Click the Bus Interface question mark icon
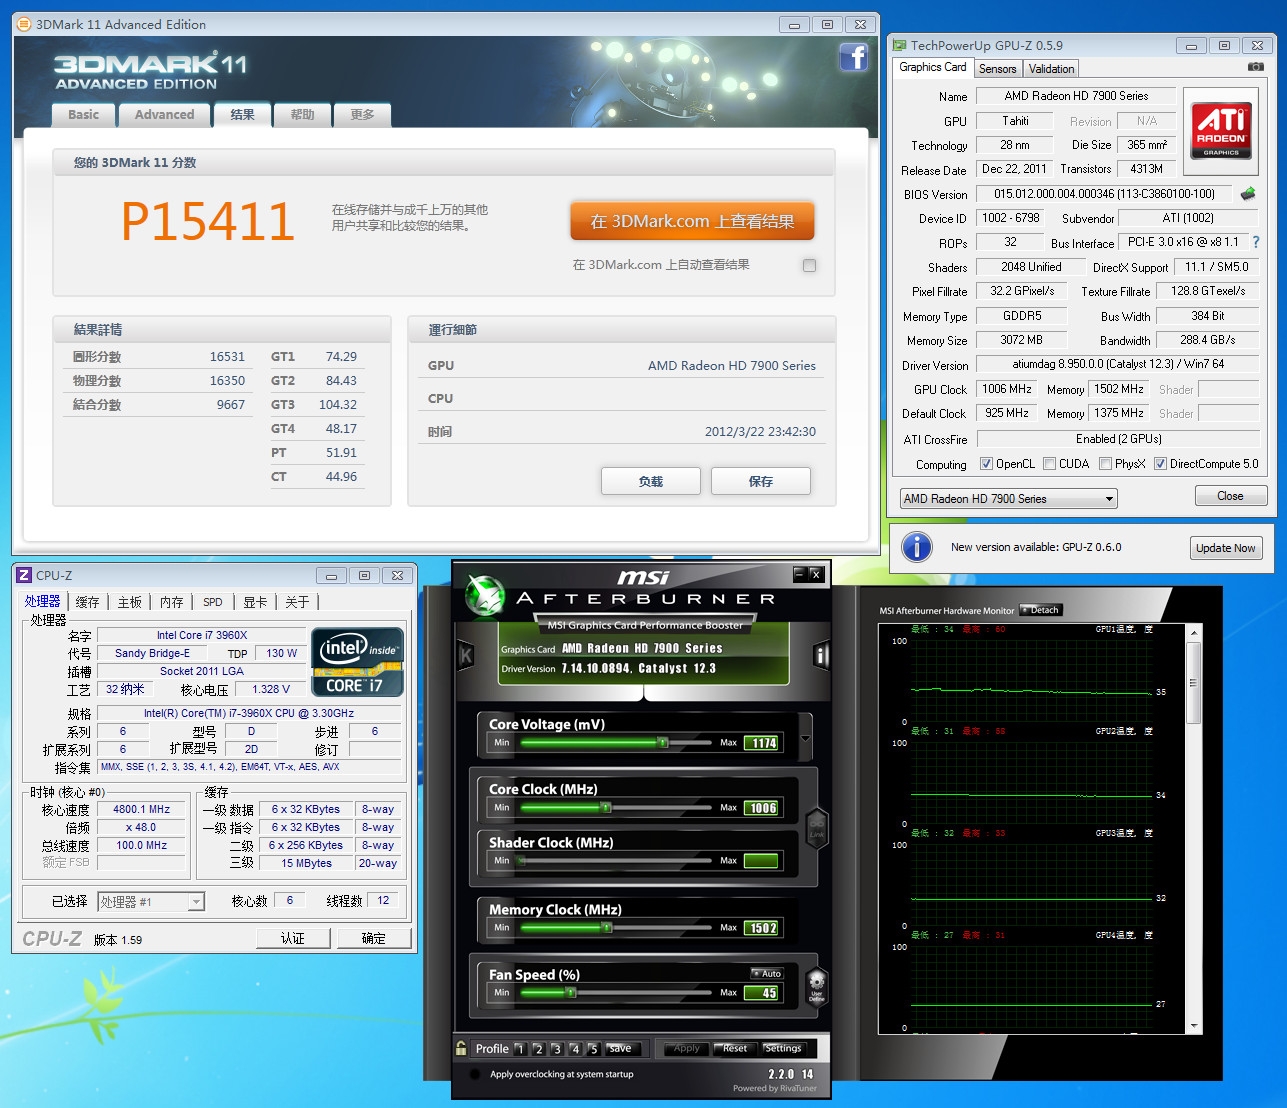 point(1256,242)
